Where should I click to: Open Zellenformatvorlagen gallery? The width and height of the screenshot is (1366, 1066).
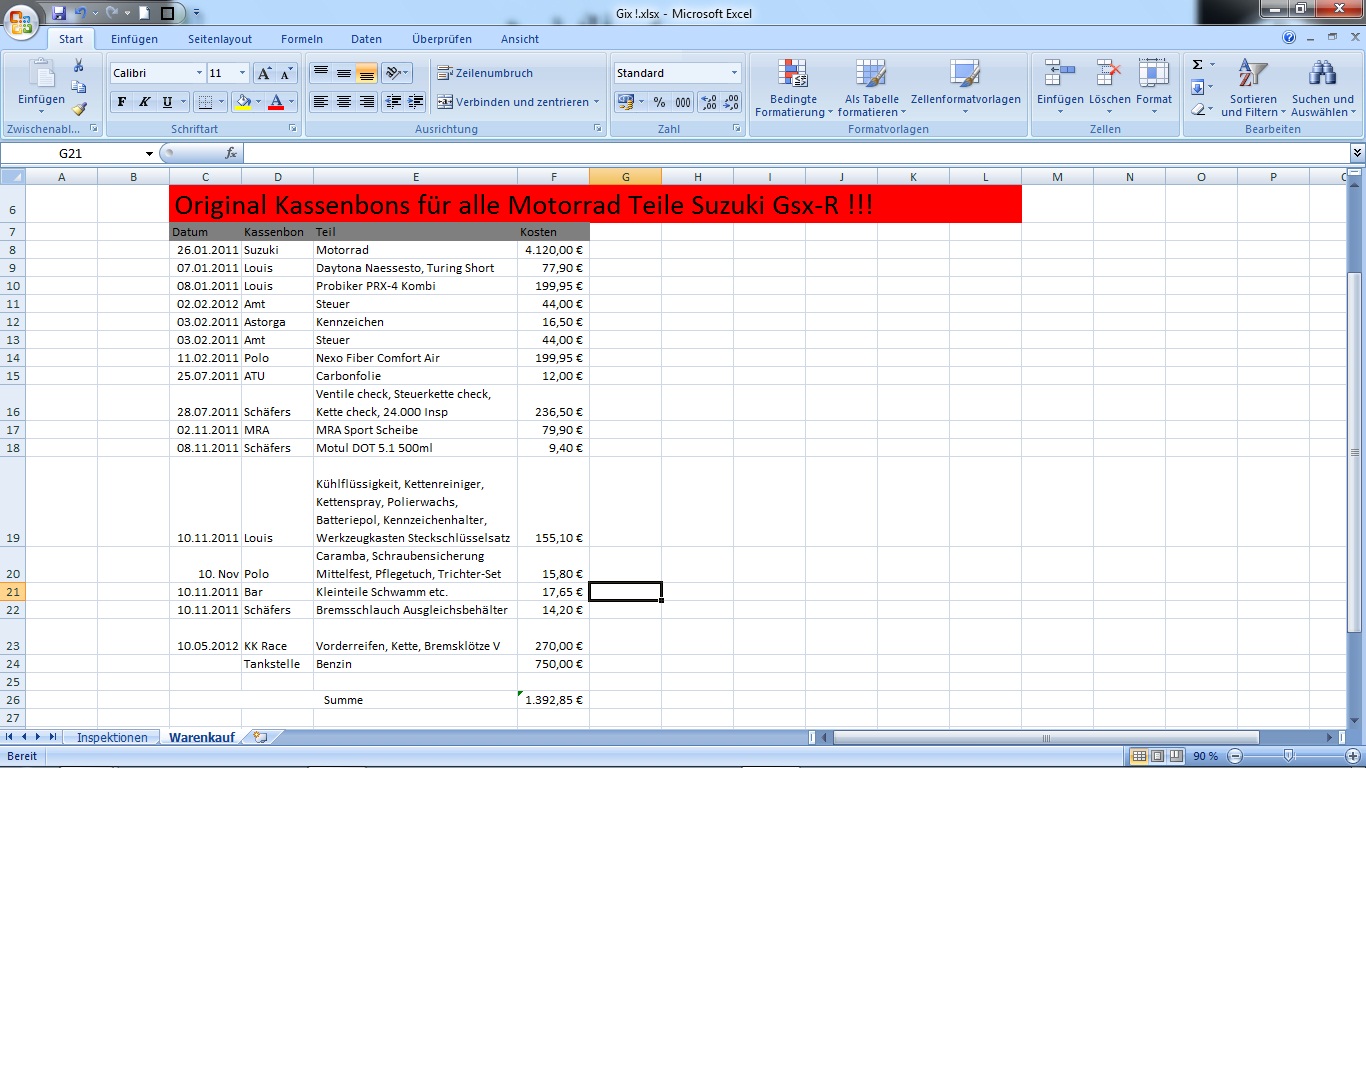[x=965, y=88]
